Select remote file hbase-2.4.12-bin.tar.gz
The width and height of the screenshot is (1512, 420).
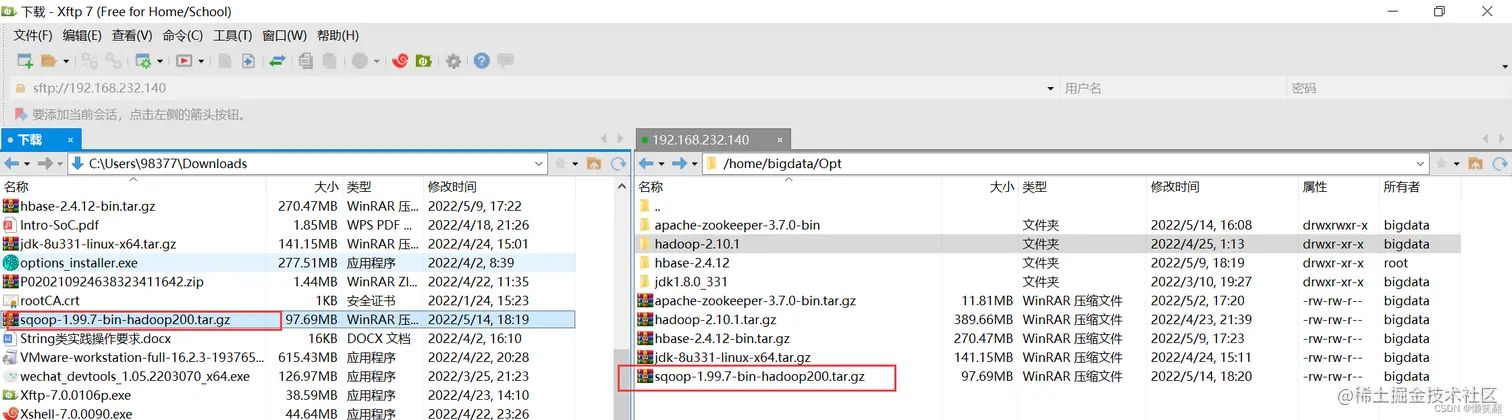coord(1048,339)
